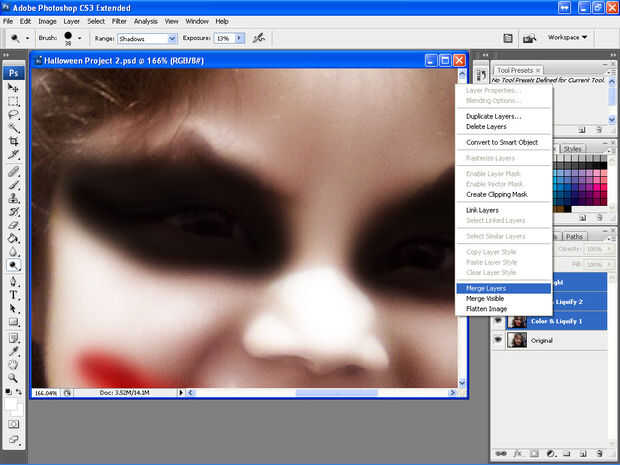
Task: Click Create new layer icon in Layers panel
Action: (x=583, y=453)
